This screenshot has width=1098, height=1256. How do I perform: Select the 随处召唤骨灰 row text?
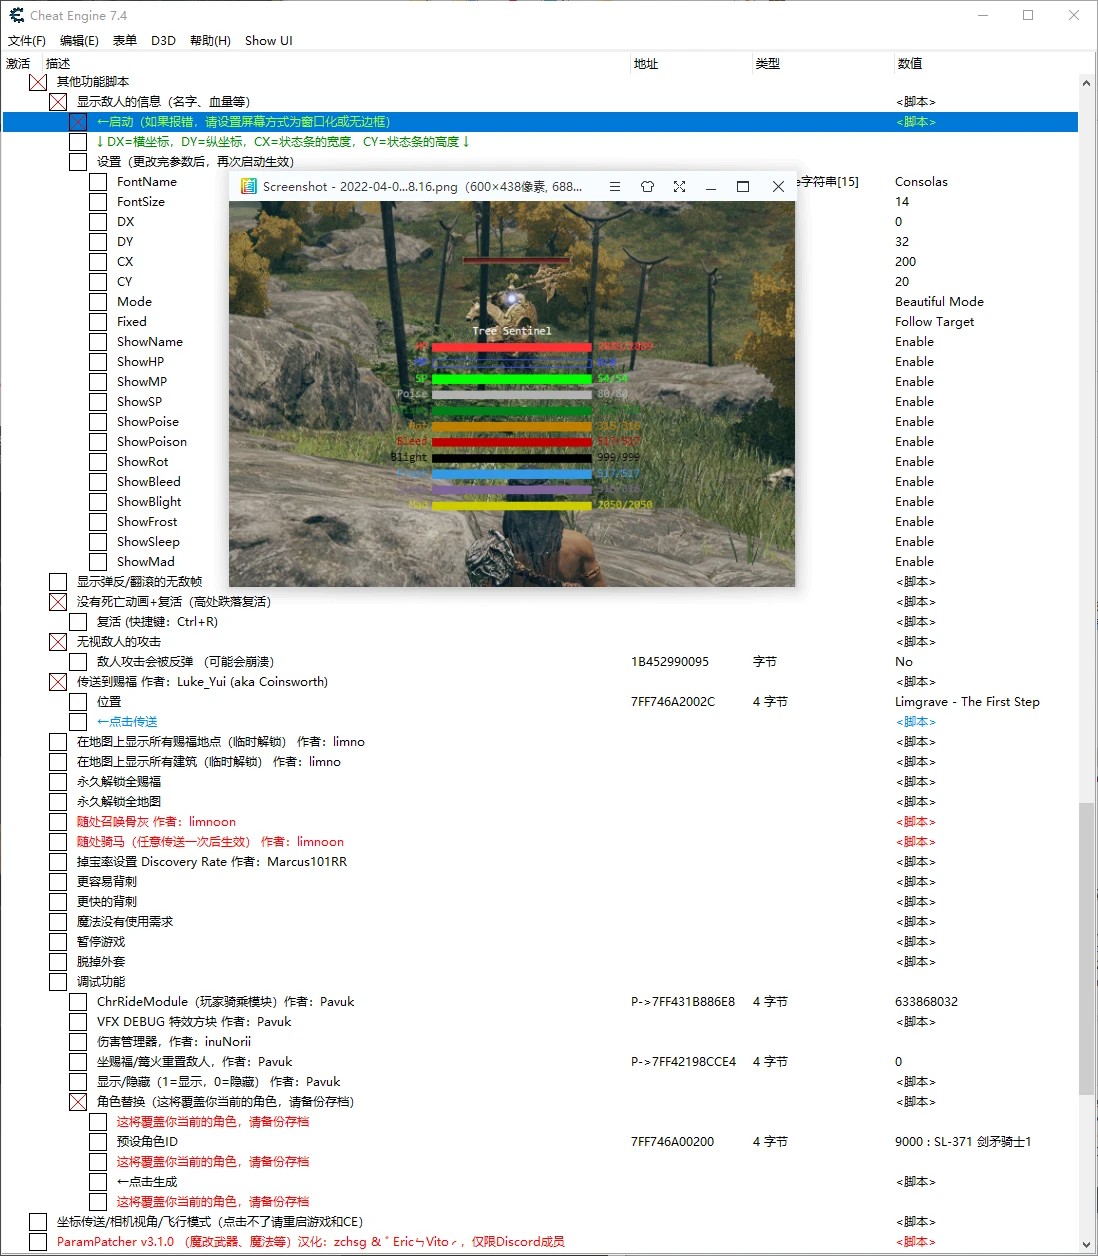[156, 822]
